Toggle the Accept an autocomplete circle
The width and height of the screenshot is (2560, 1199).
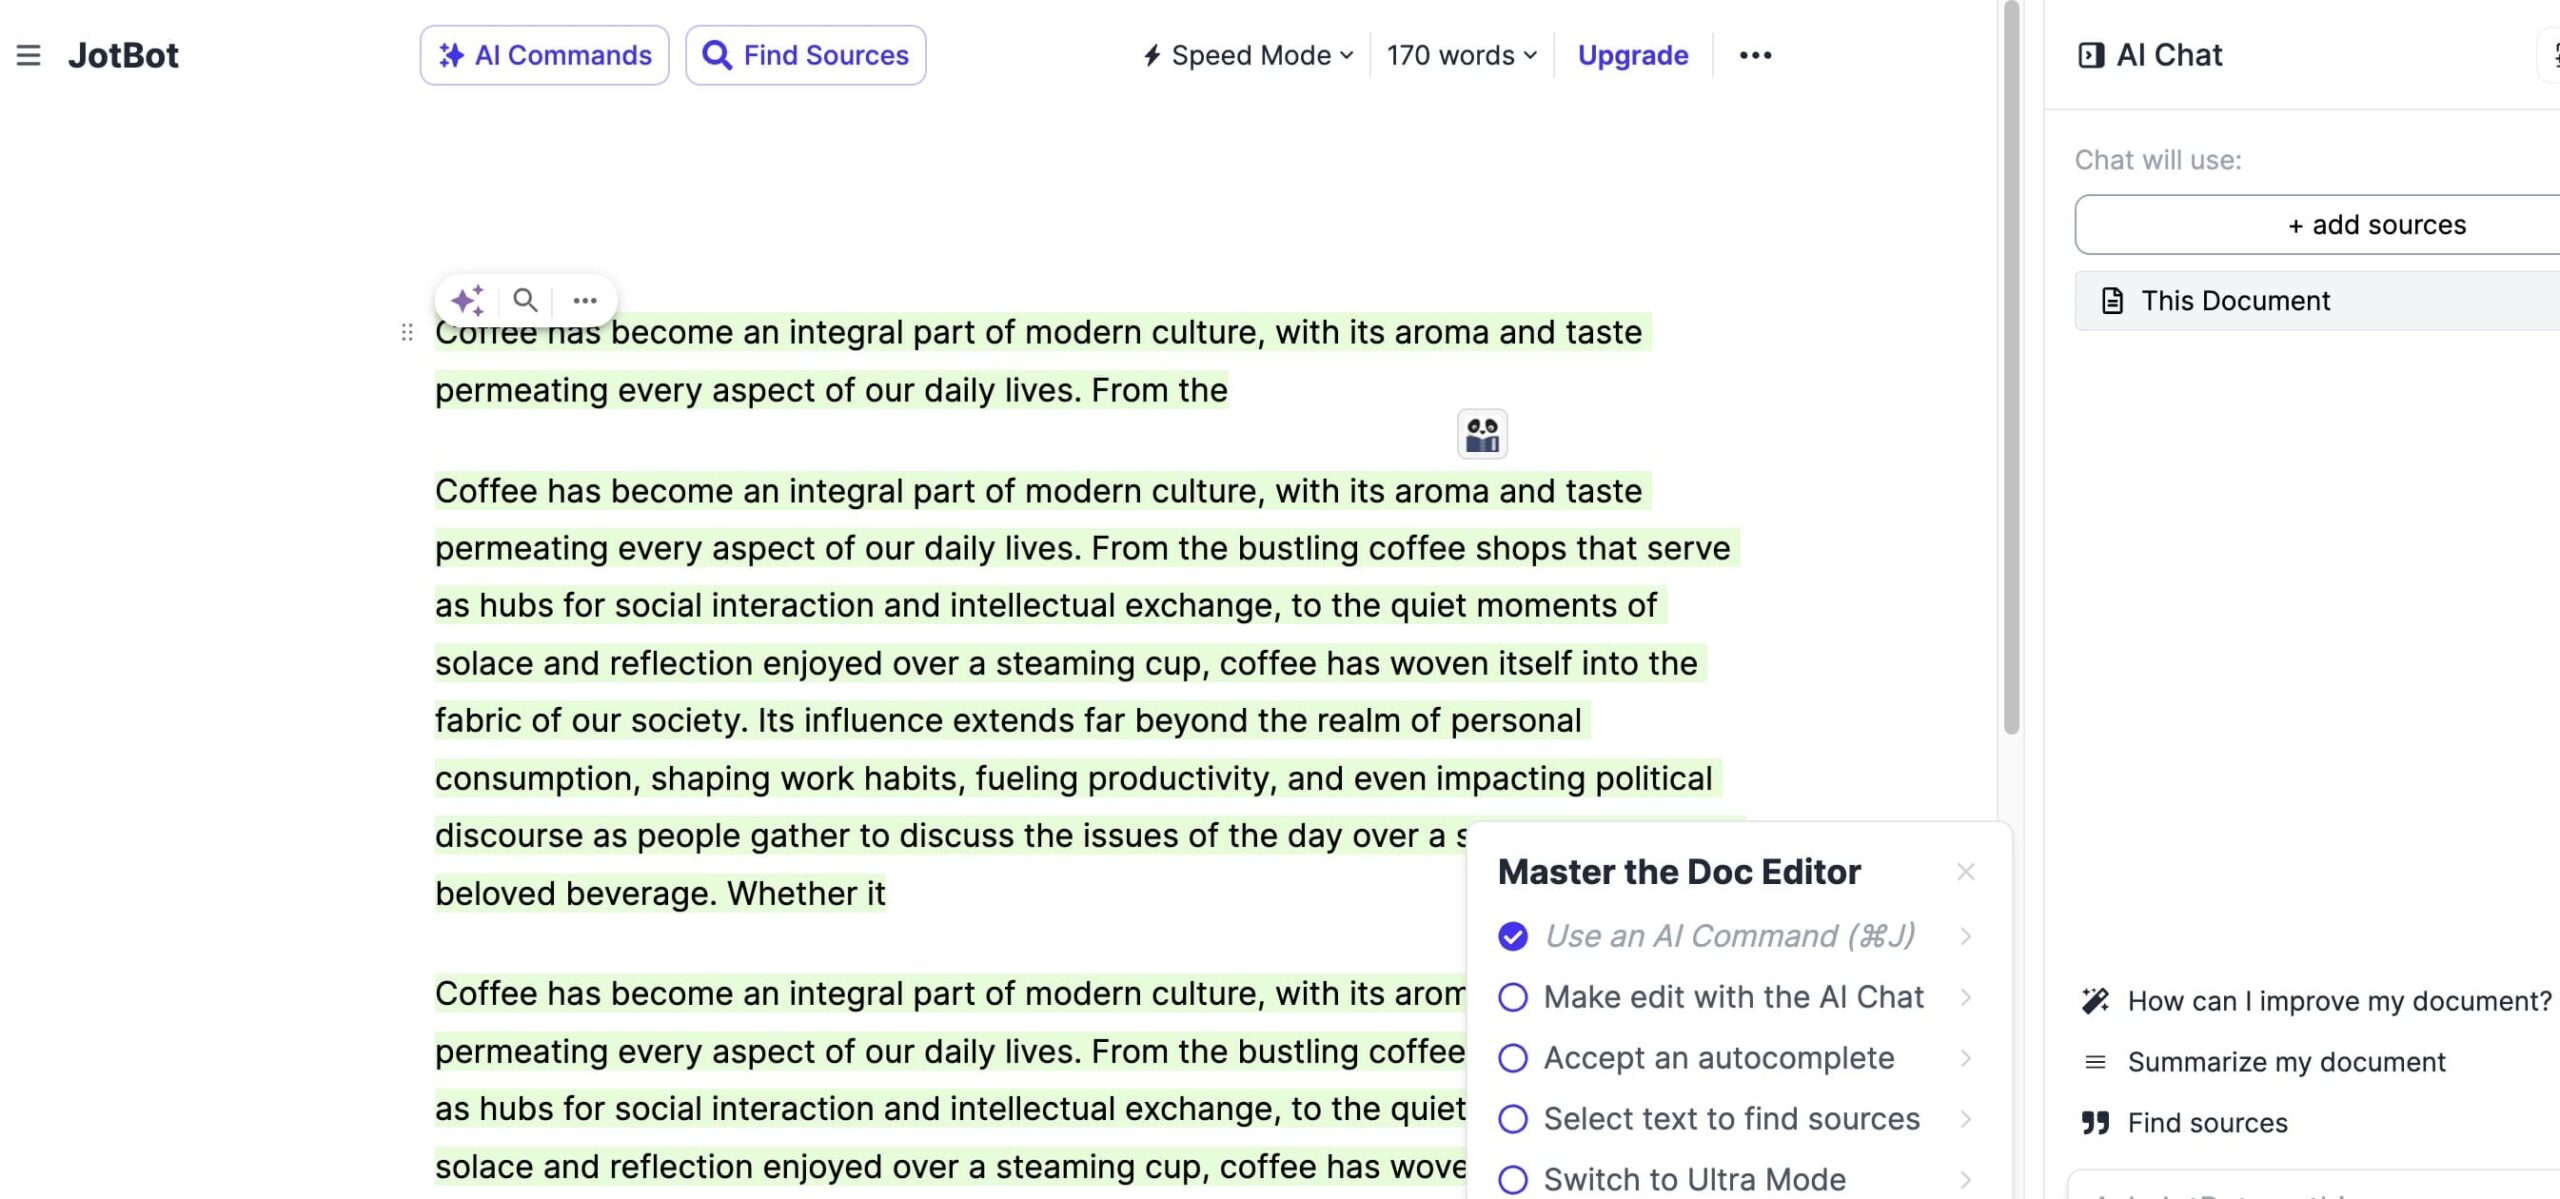(1513, 1058)
